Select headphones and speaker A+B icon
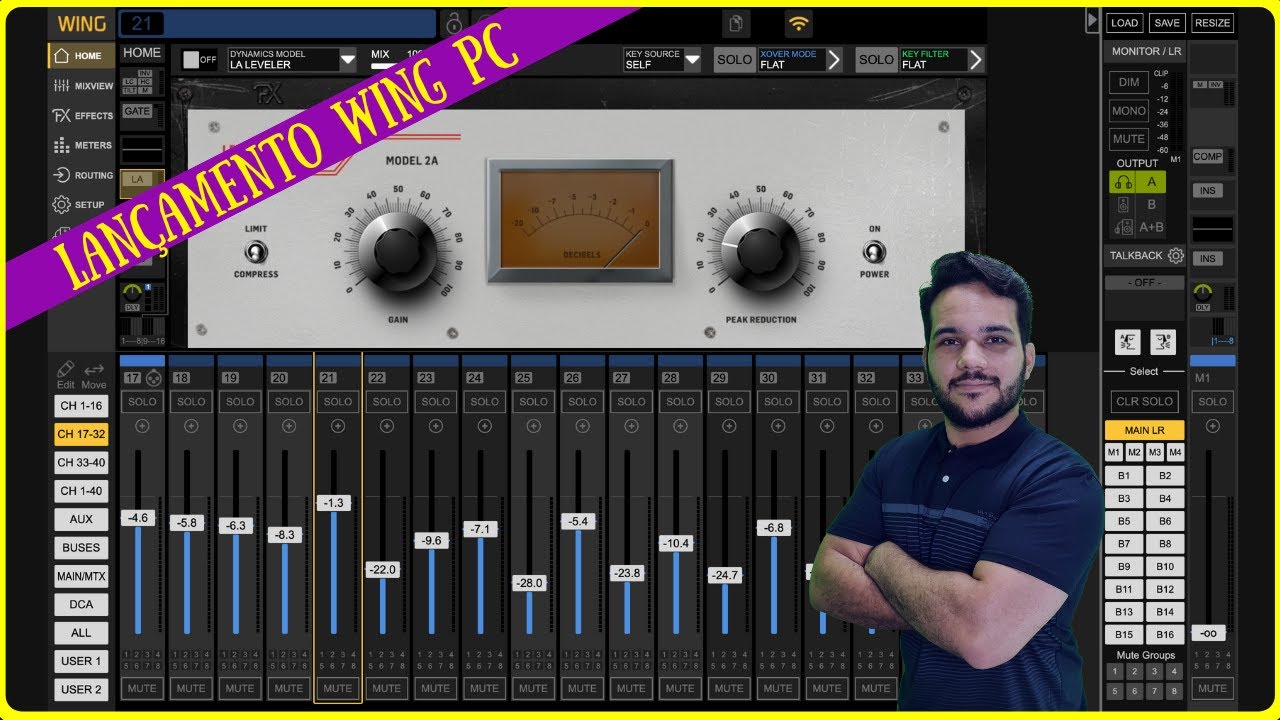 click(1122, 227)
